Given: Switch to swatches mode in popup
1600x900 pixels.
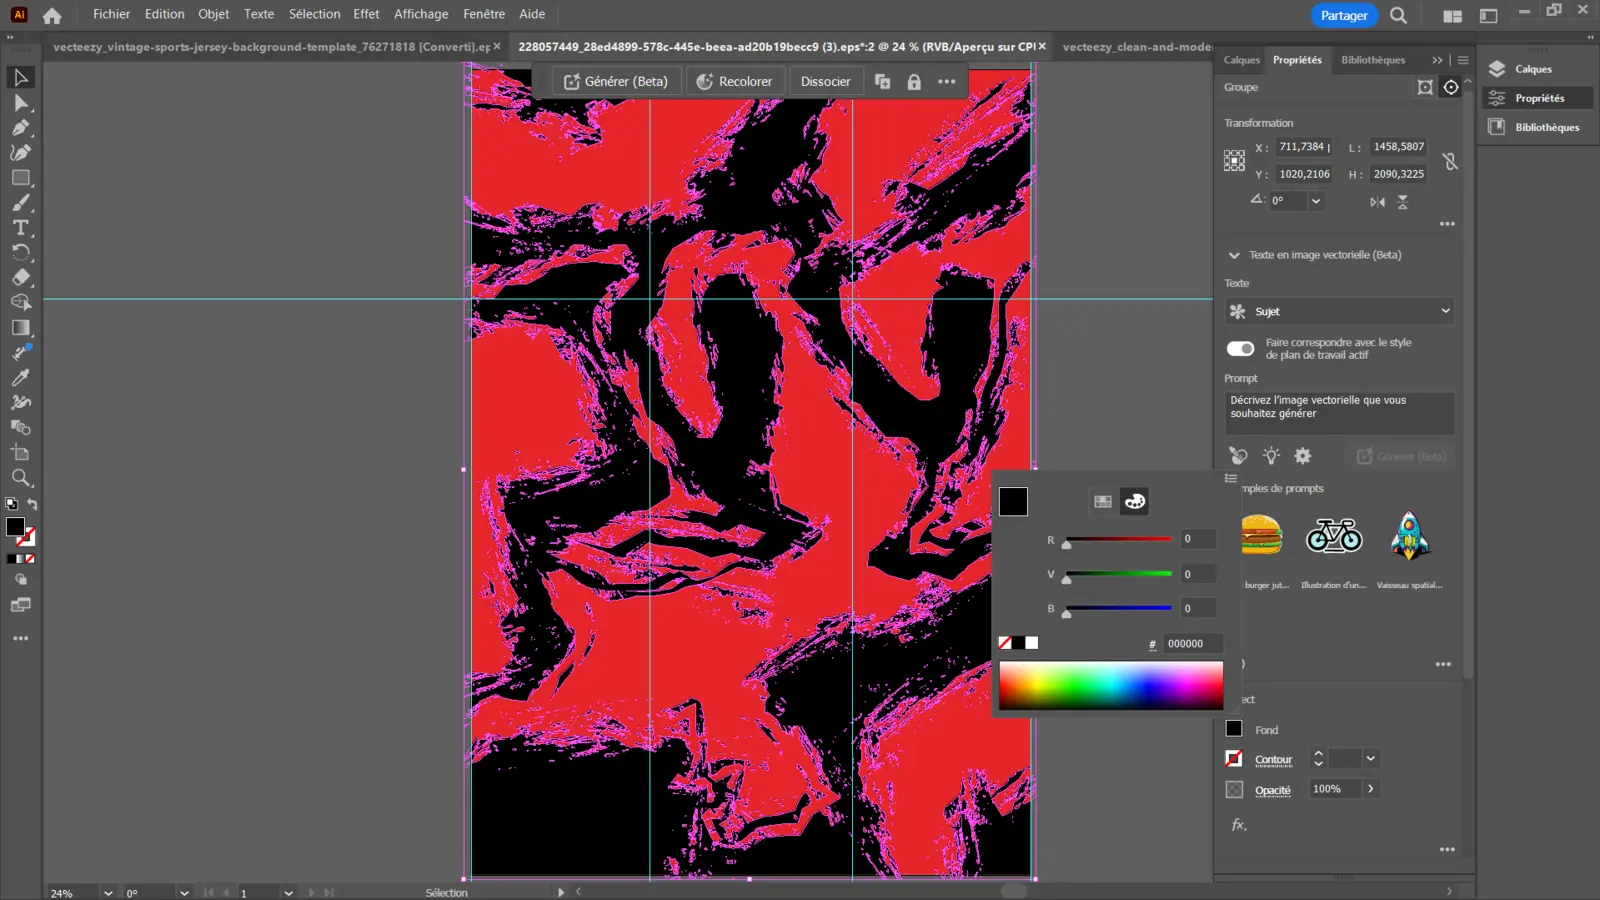Looking at the screenshot, I should coord(1102,502).
